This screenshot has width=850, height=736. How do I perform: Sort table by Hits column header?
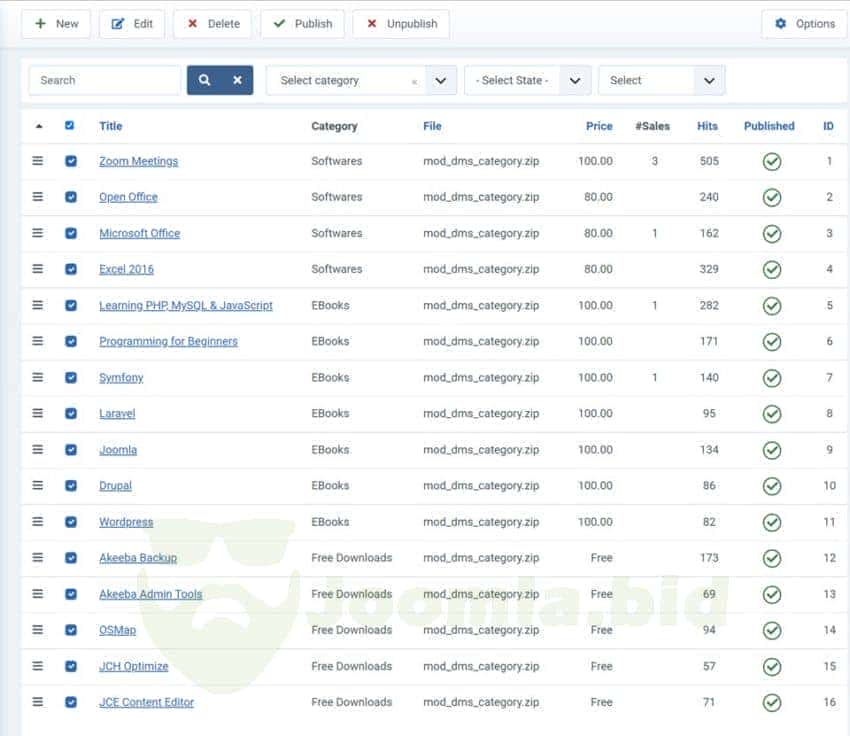tap(707, 126)
